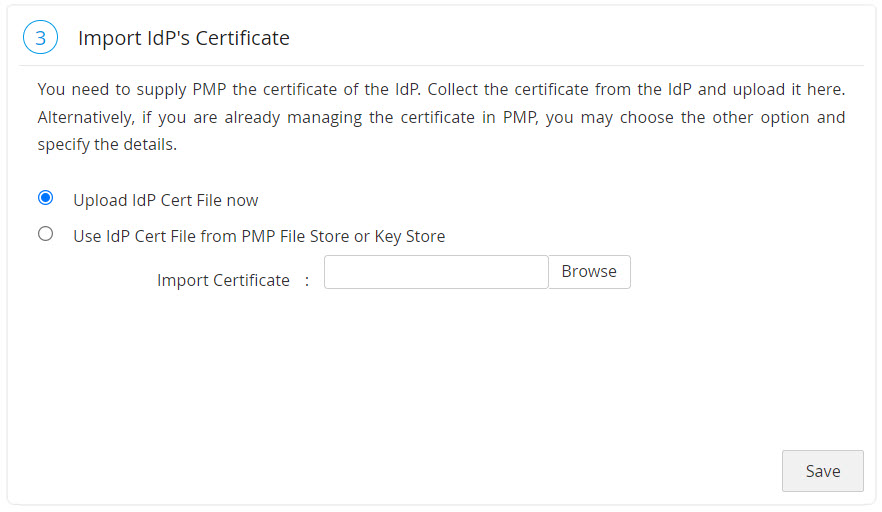Save the IdP certificate settings
This screenshot has width=882, height=512.
click(822, 471)
